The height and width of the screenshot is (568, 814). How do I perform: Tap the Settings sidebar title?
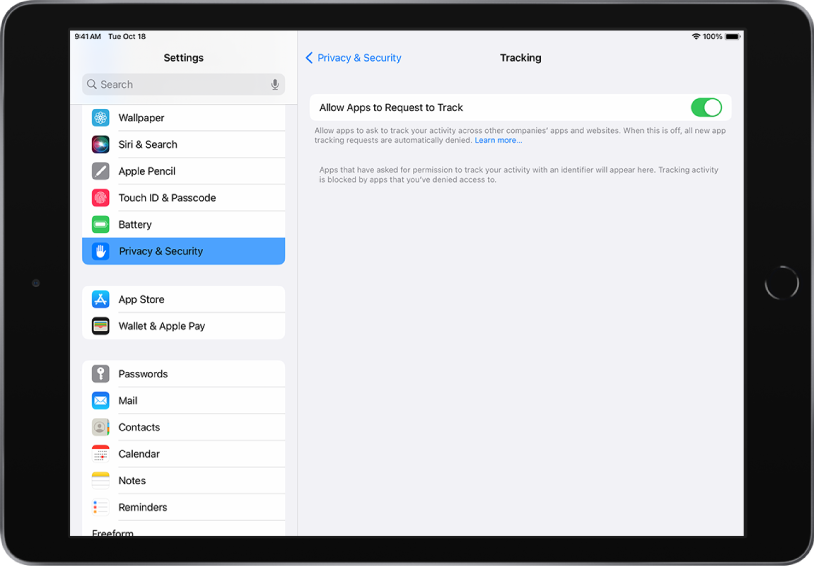(x=183, y=58)
